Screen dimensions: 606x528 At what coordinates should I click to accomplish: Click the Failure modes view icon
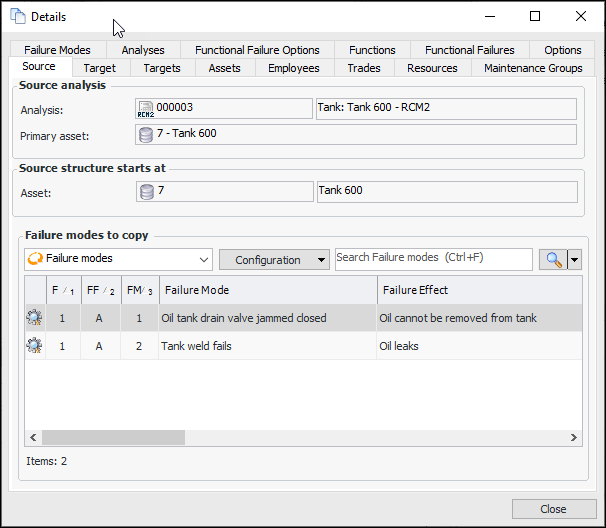35,259
